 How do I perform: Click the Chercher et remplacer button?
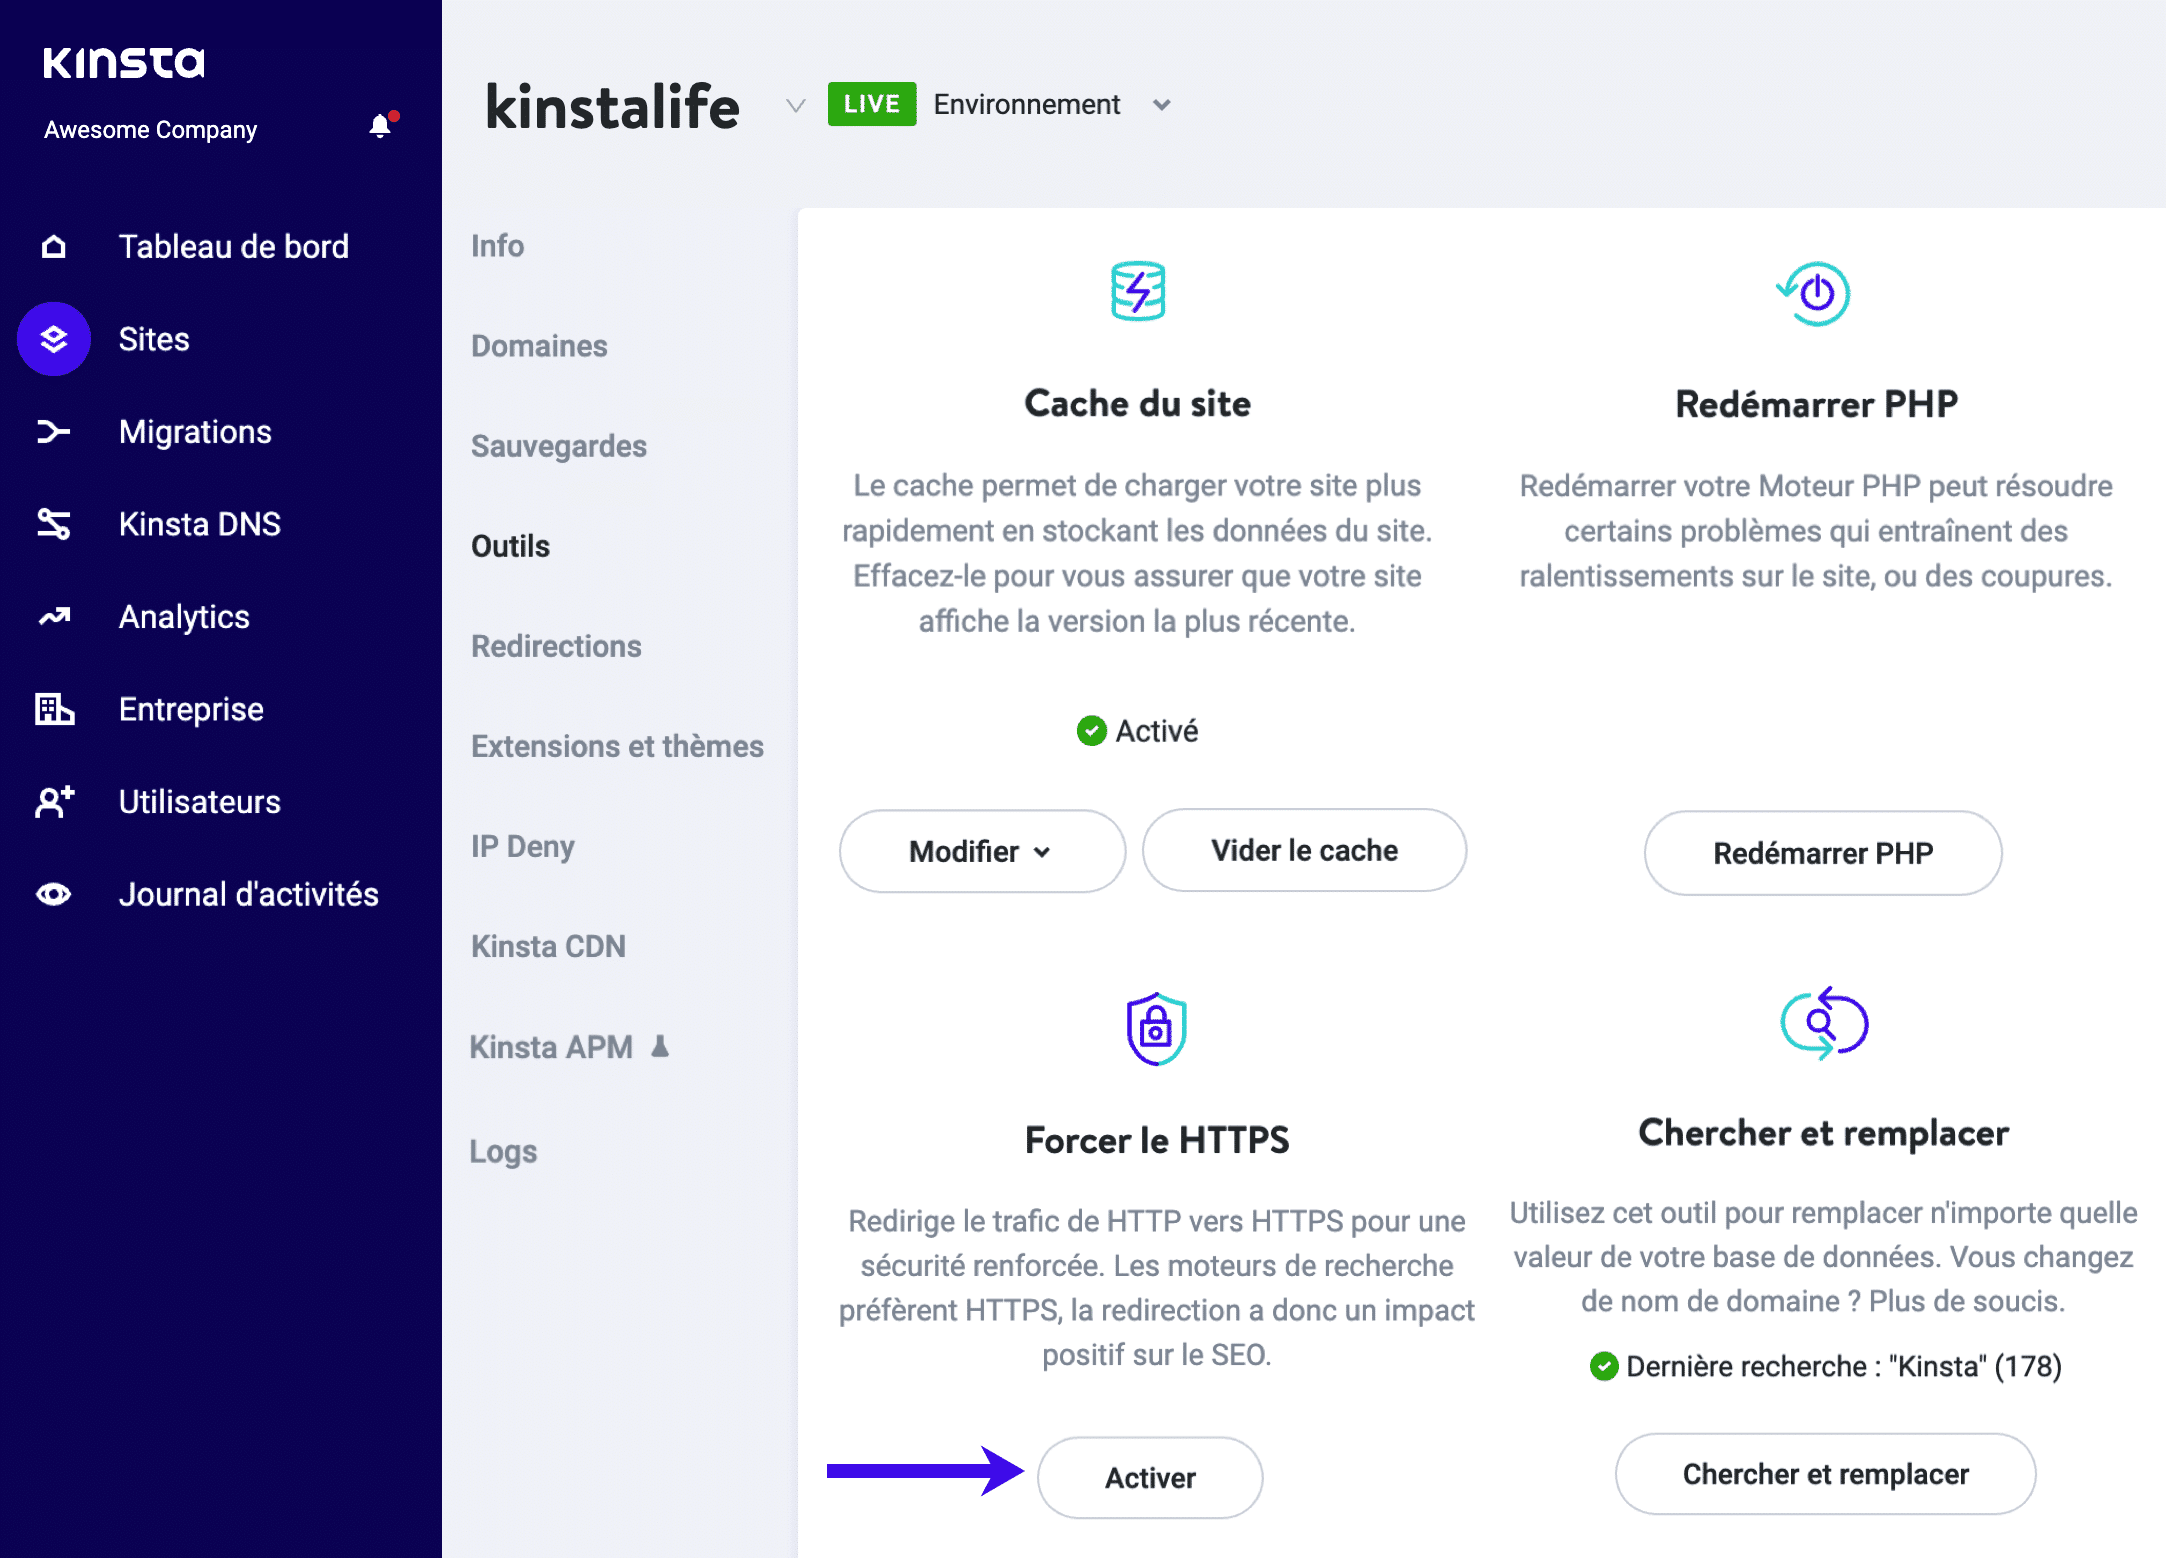pyautogui.click(x=1825, y=1474)
